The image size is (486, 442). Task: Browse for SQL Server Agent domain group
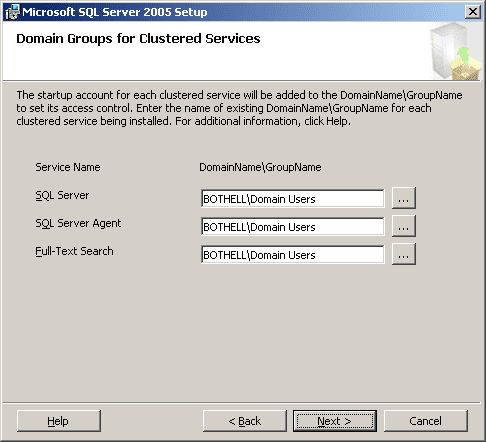click(404, 226)
